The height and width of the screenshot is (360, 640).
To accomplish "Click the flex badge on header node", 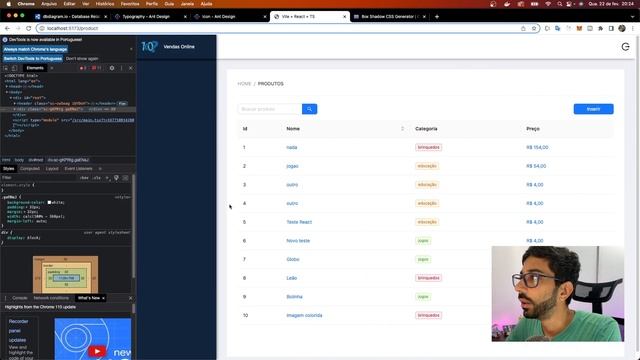I will point(122,104).
